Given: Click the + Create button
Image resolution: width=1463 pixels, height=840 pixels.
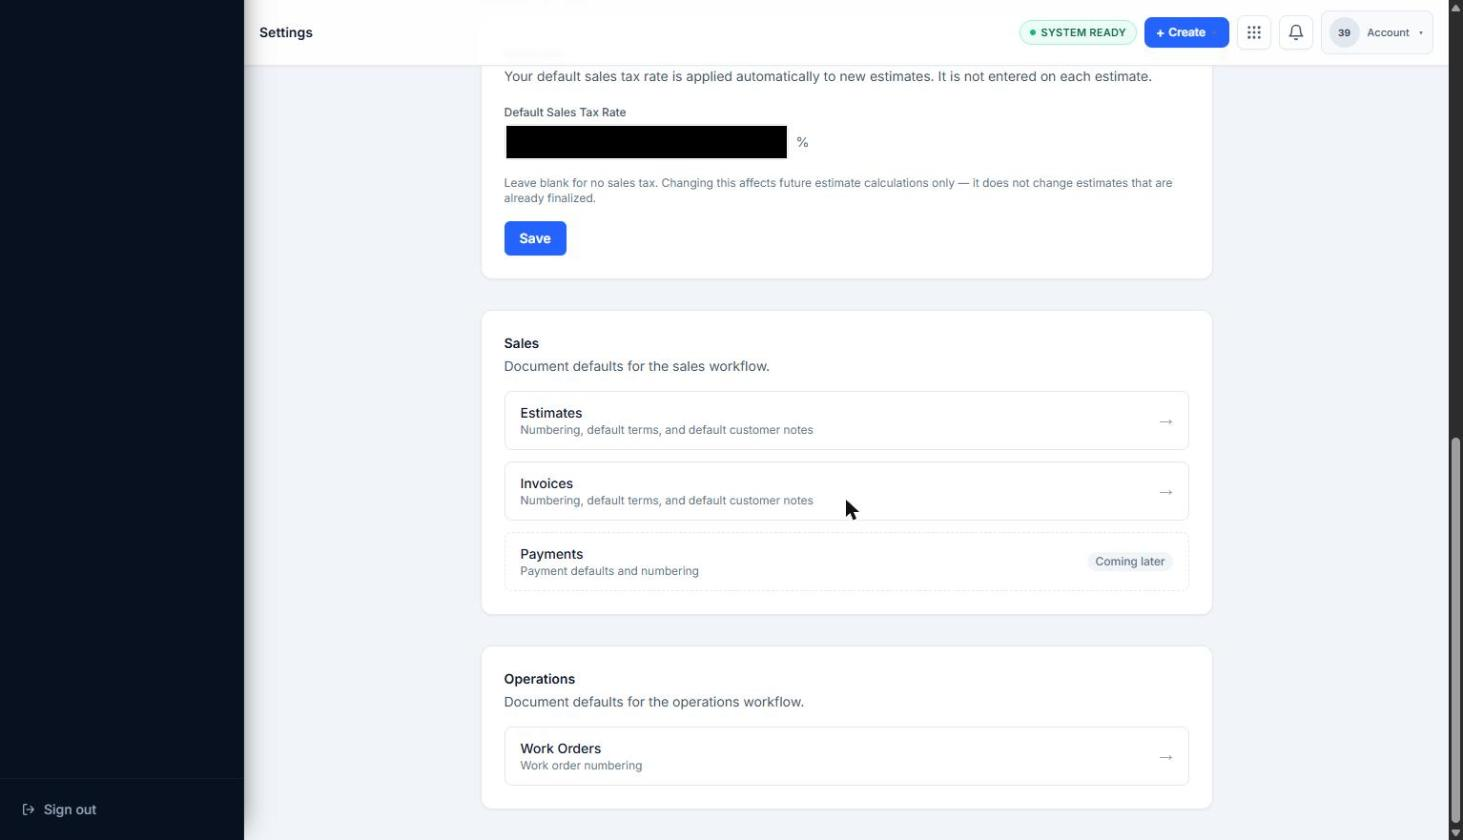Looking at the screenshot, I should pos(1186,33).
